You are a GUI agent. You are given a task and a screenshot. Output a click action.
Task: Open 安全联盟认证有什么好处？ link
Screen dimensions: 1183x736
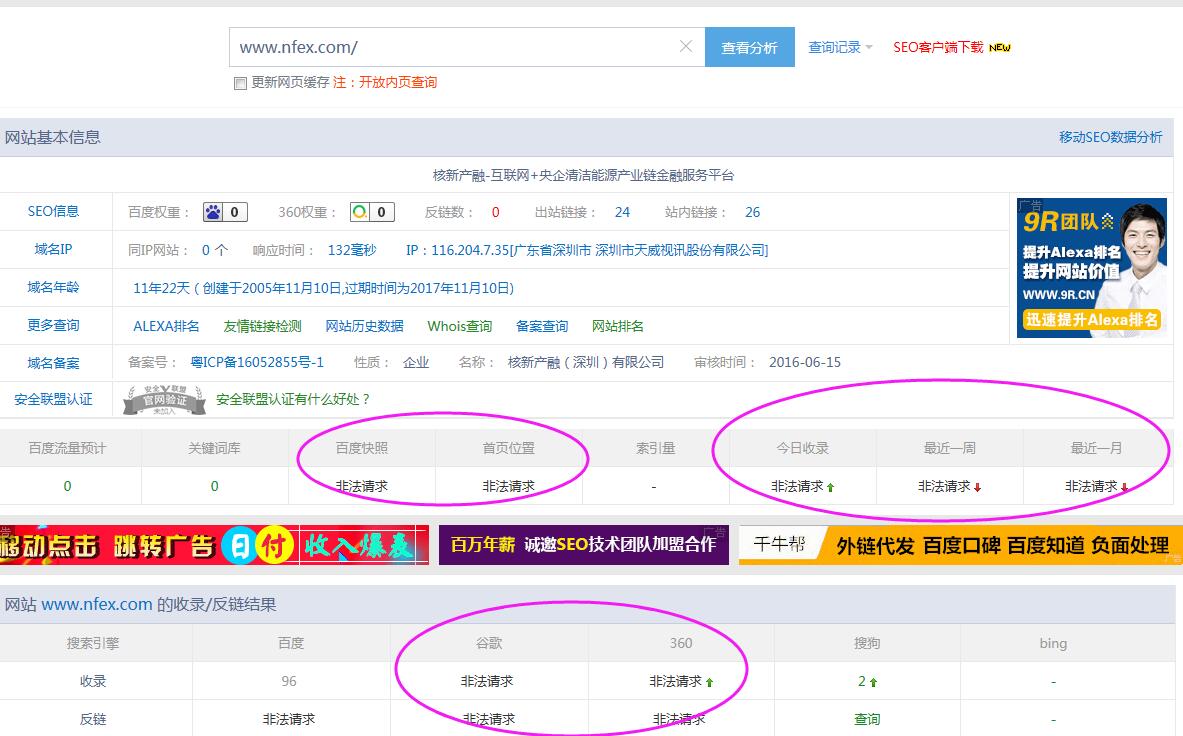coord(293,400)
